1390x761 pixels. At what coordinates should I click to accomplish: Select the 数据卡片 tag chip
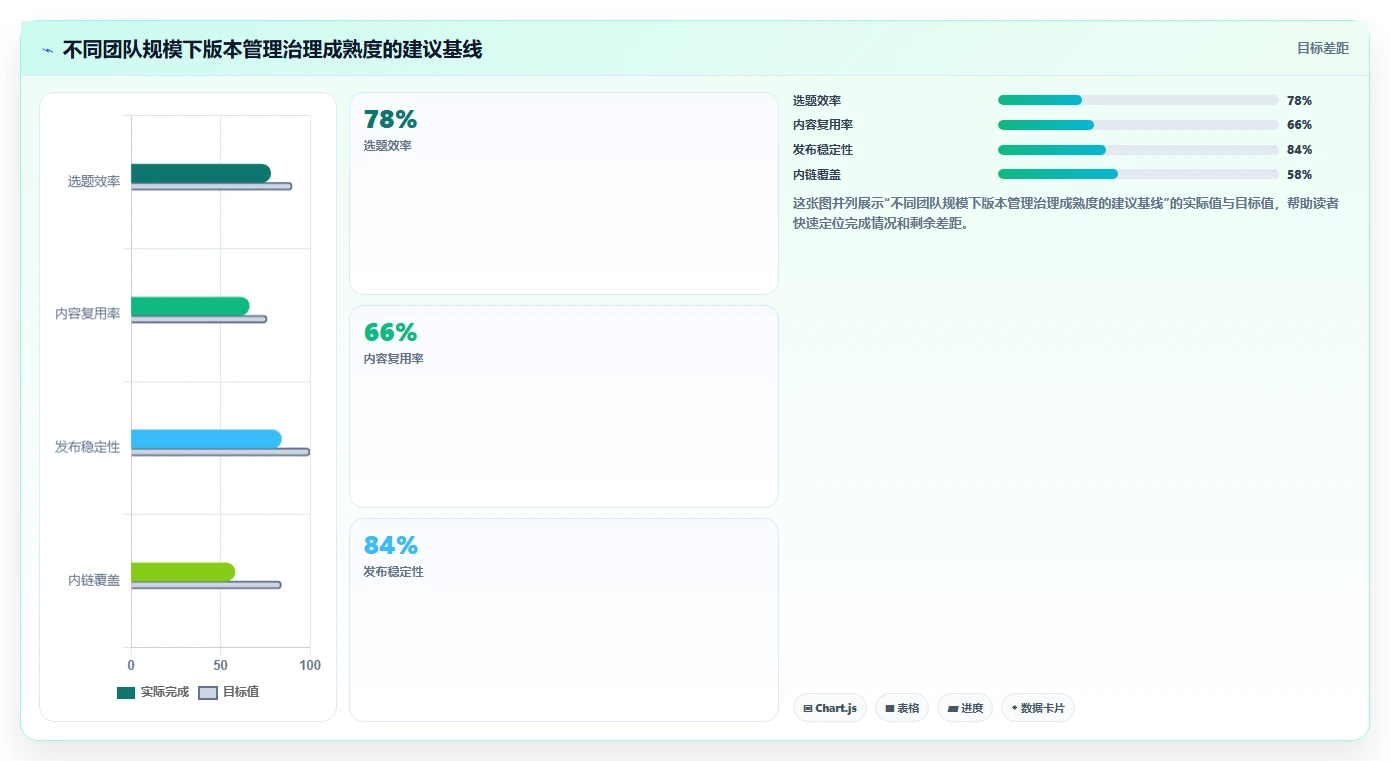coord(1038,708)
